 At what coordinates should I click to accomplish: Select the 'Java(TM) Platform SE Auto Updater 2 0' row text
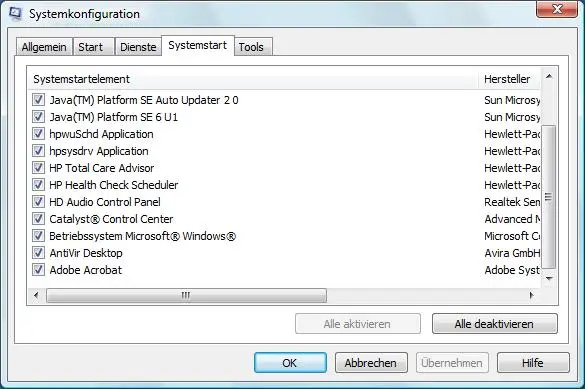point(144,100)
